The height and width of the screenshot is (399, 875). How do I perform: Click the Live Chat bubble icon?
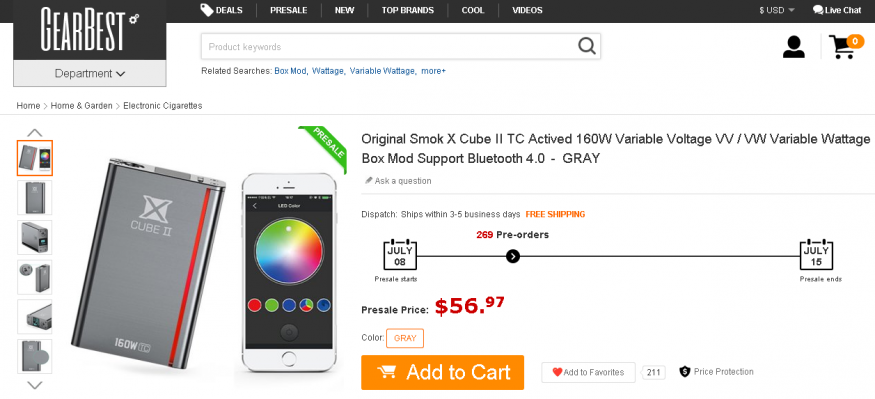(x=818, y=9)
